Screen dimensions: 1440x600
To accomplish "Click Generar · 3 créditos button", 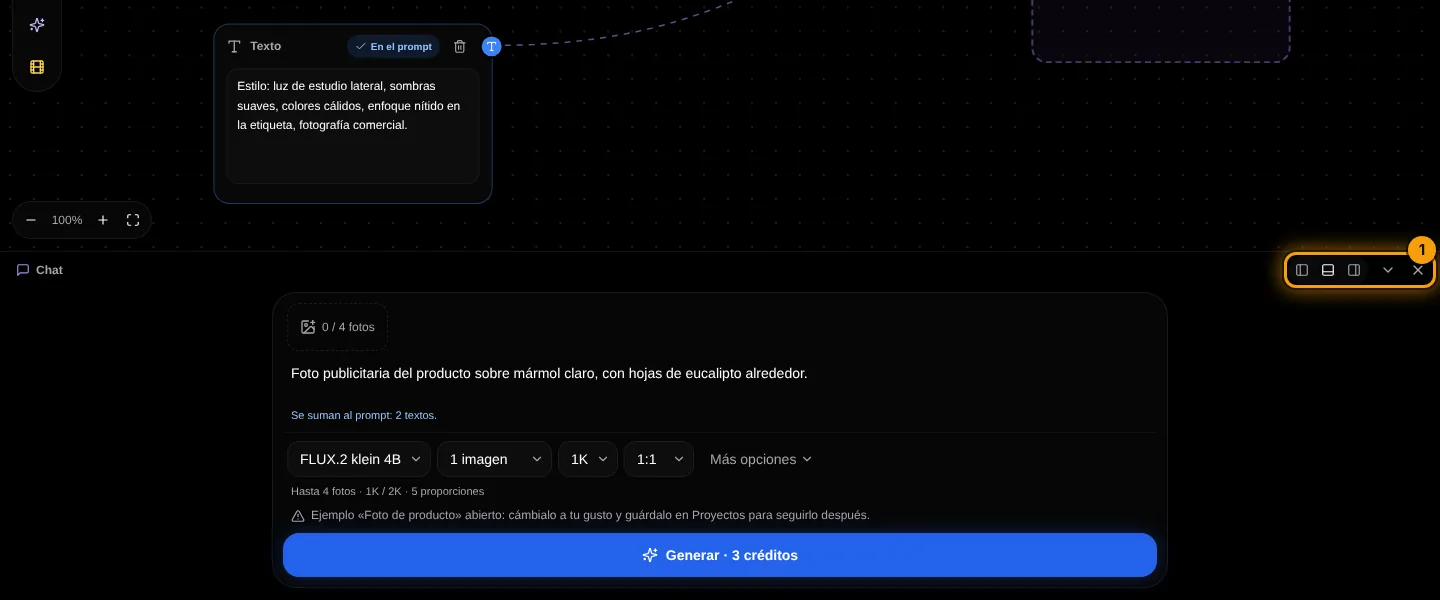I will point(720,555).
